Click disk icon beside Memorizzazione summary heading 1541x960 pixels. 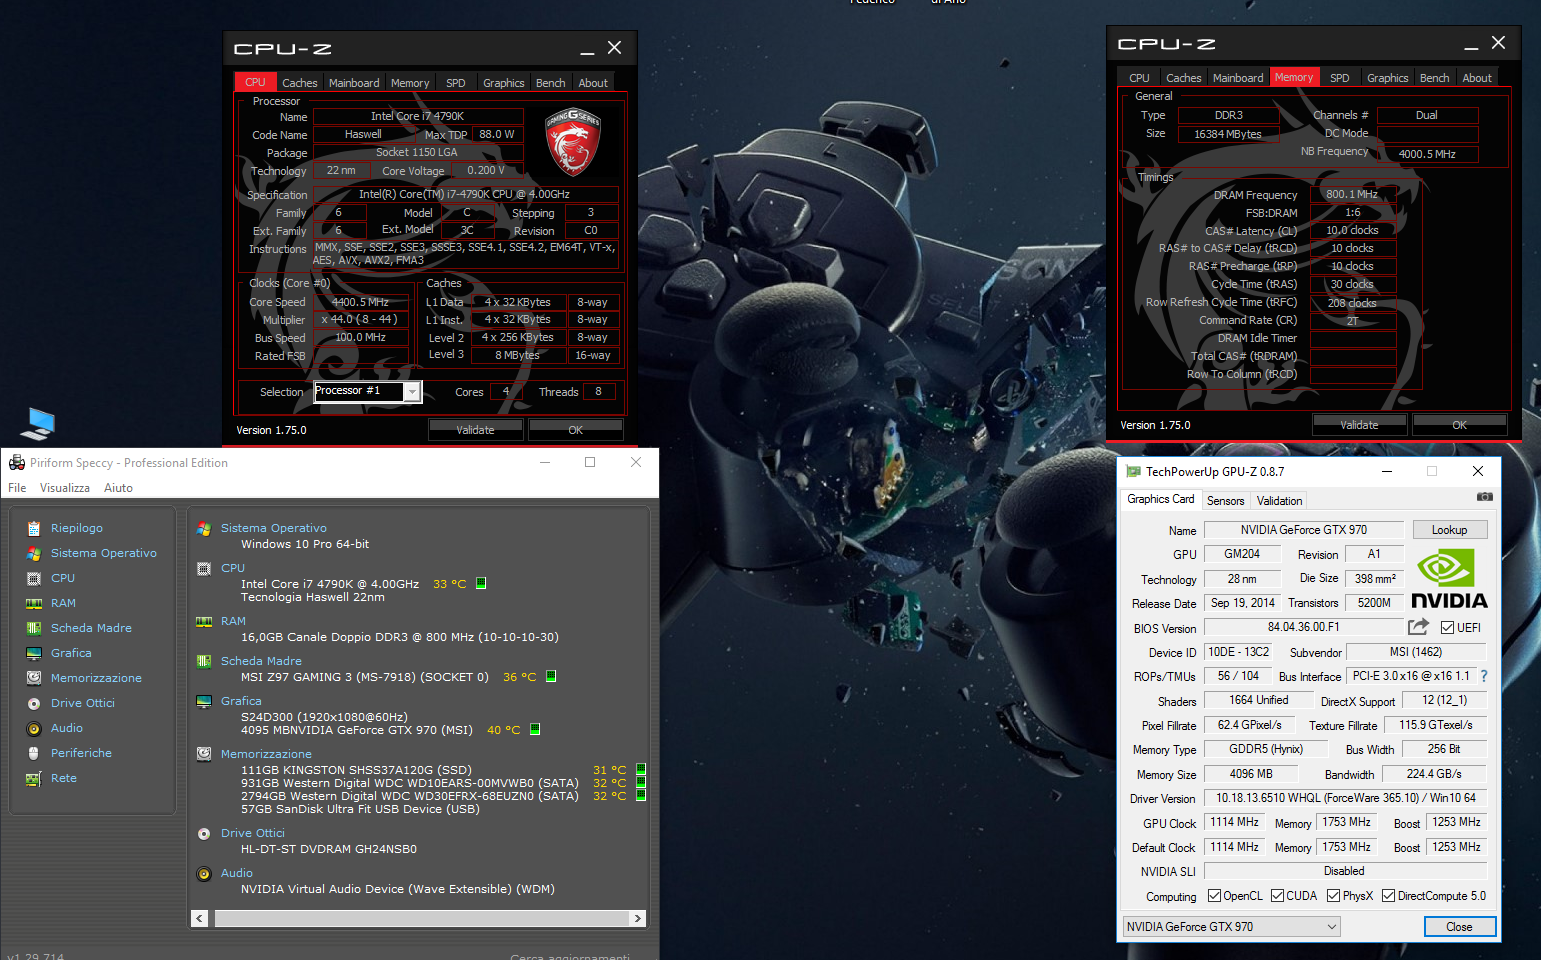[x=204, y=754]
